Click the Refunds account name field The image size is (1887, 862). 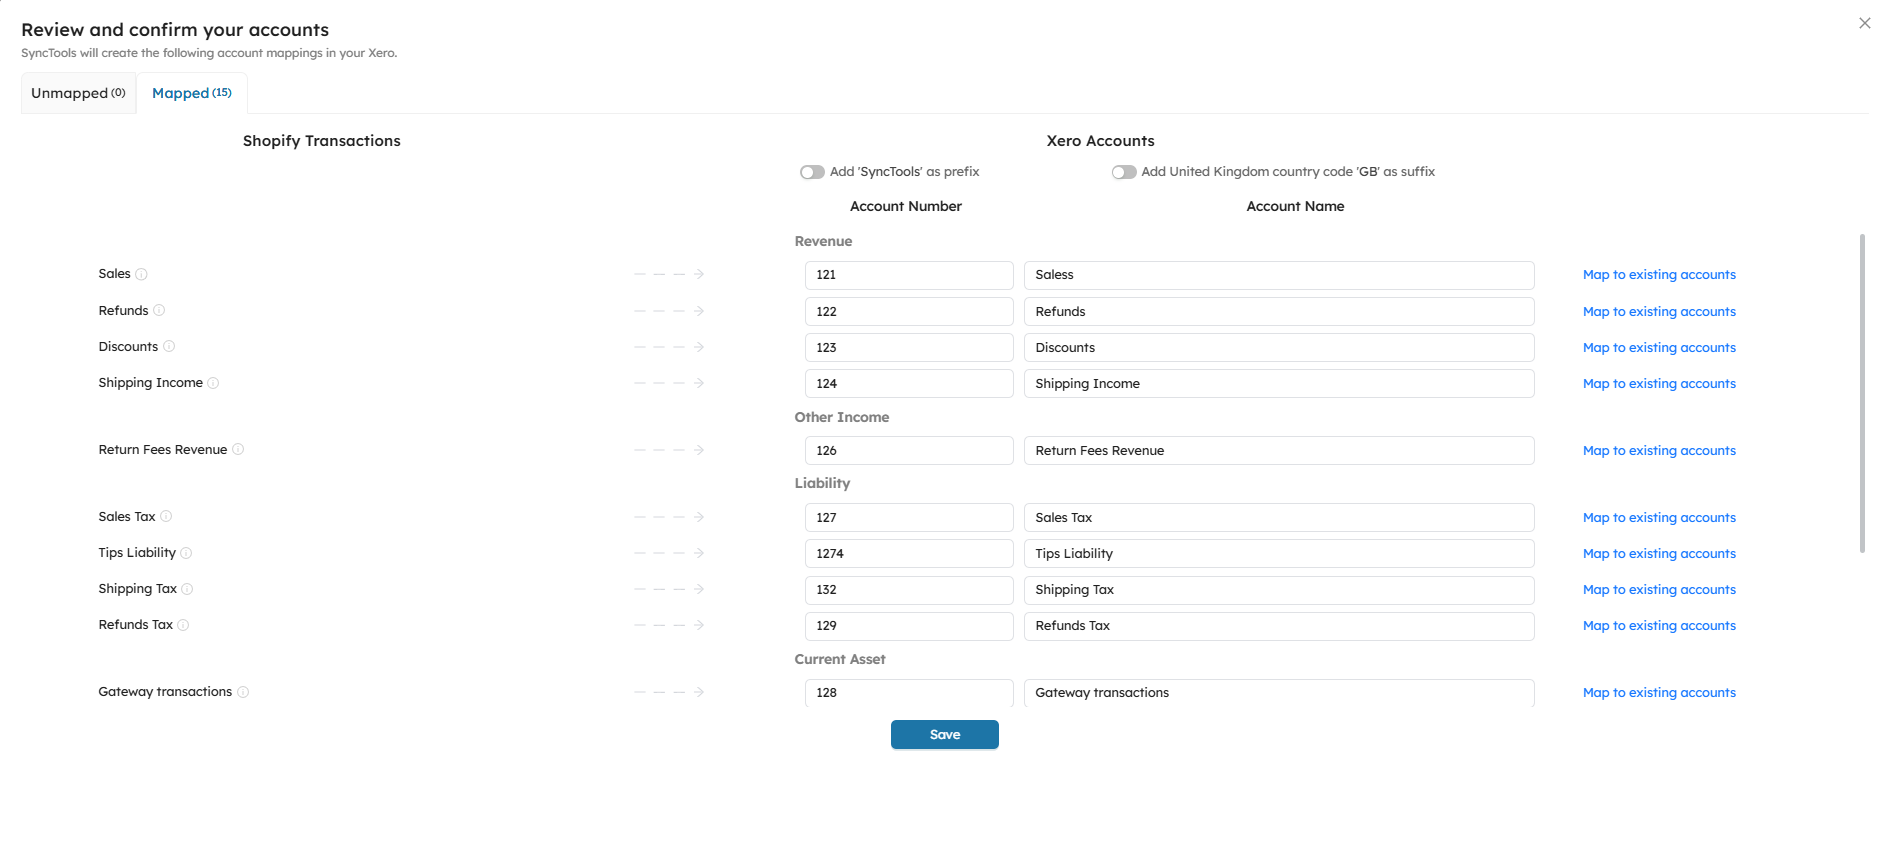[x=1279, y=311]
